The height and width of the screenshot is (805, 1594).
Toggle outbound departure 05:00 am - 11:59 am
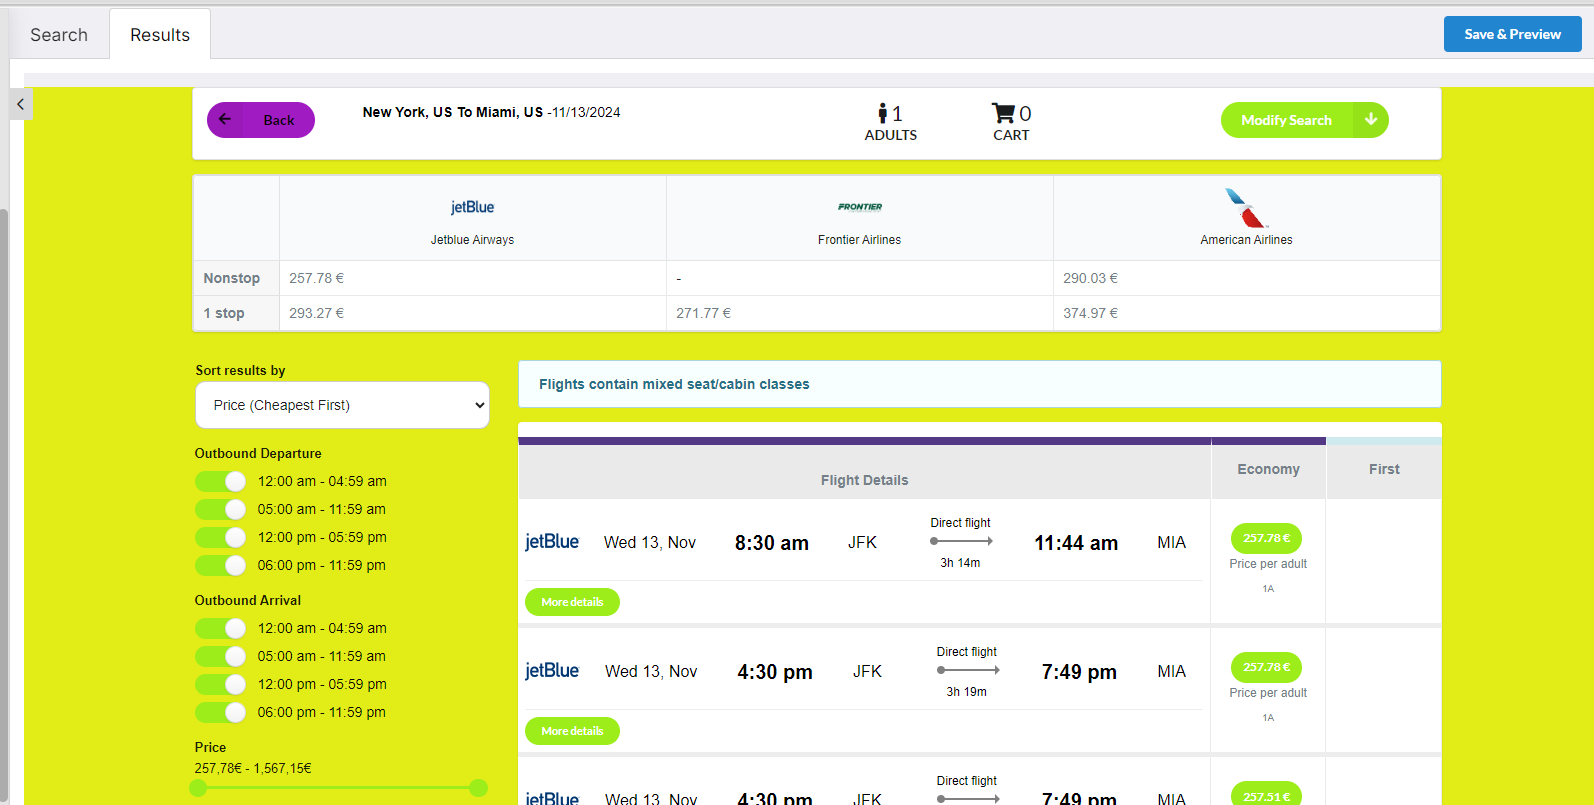pyautogui.click(x=221, y=509)
